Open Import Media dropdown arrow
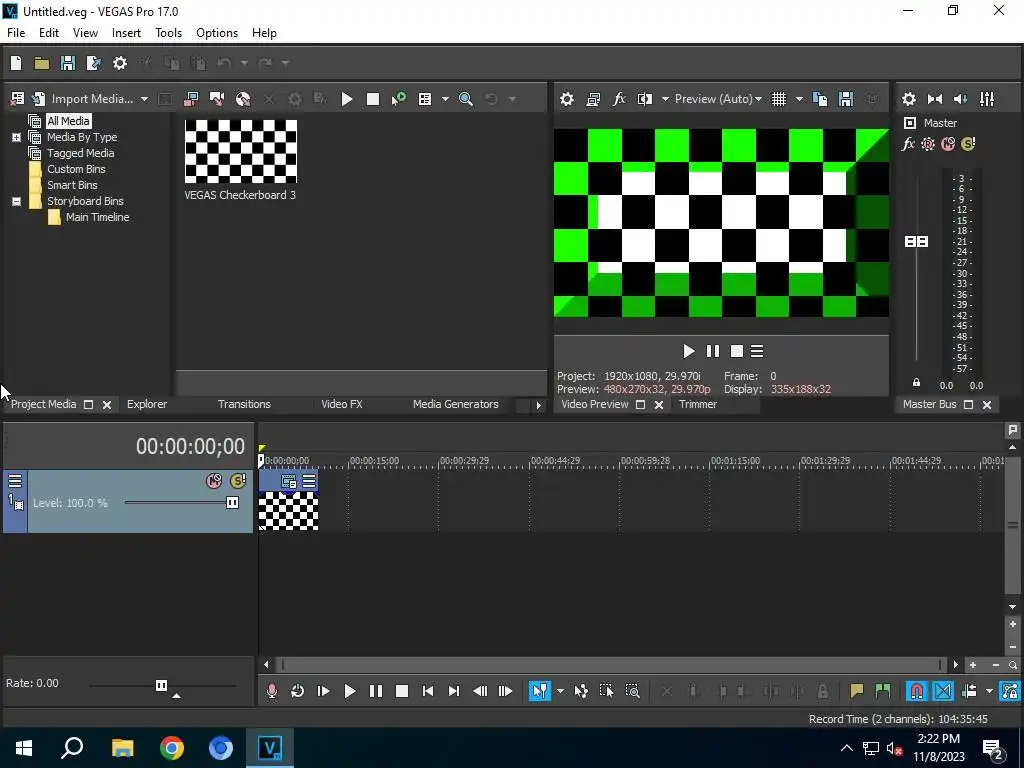This screenshot has width=1024, height=768. click(x=144, y=99)
